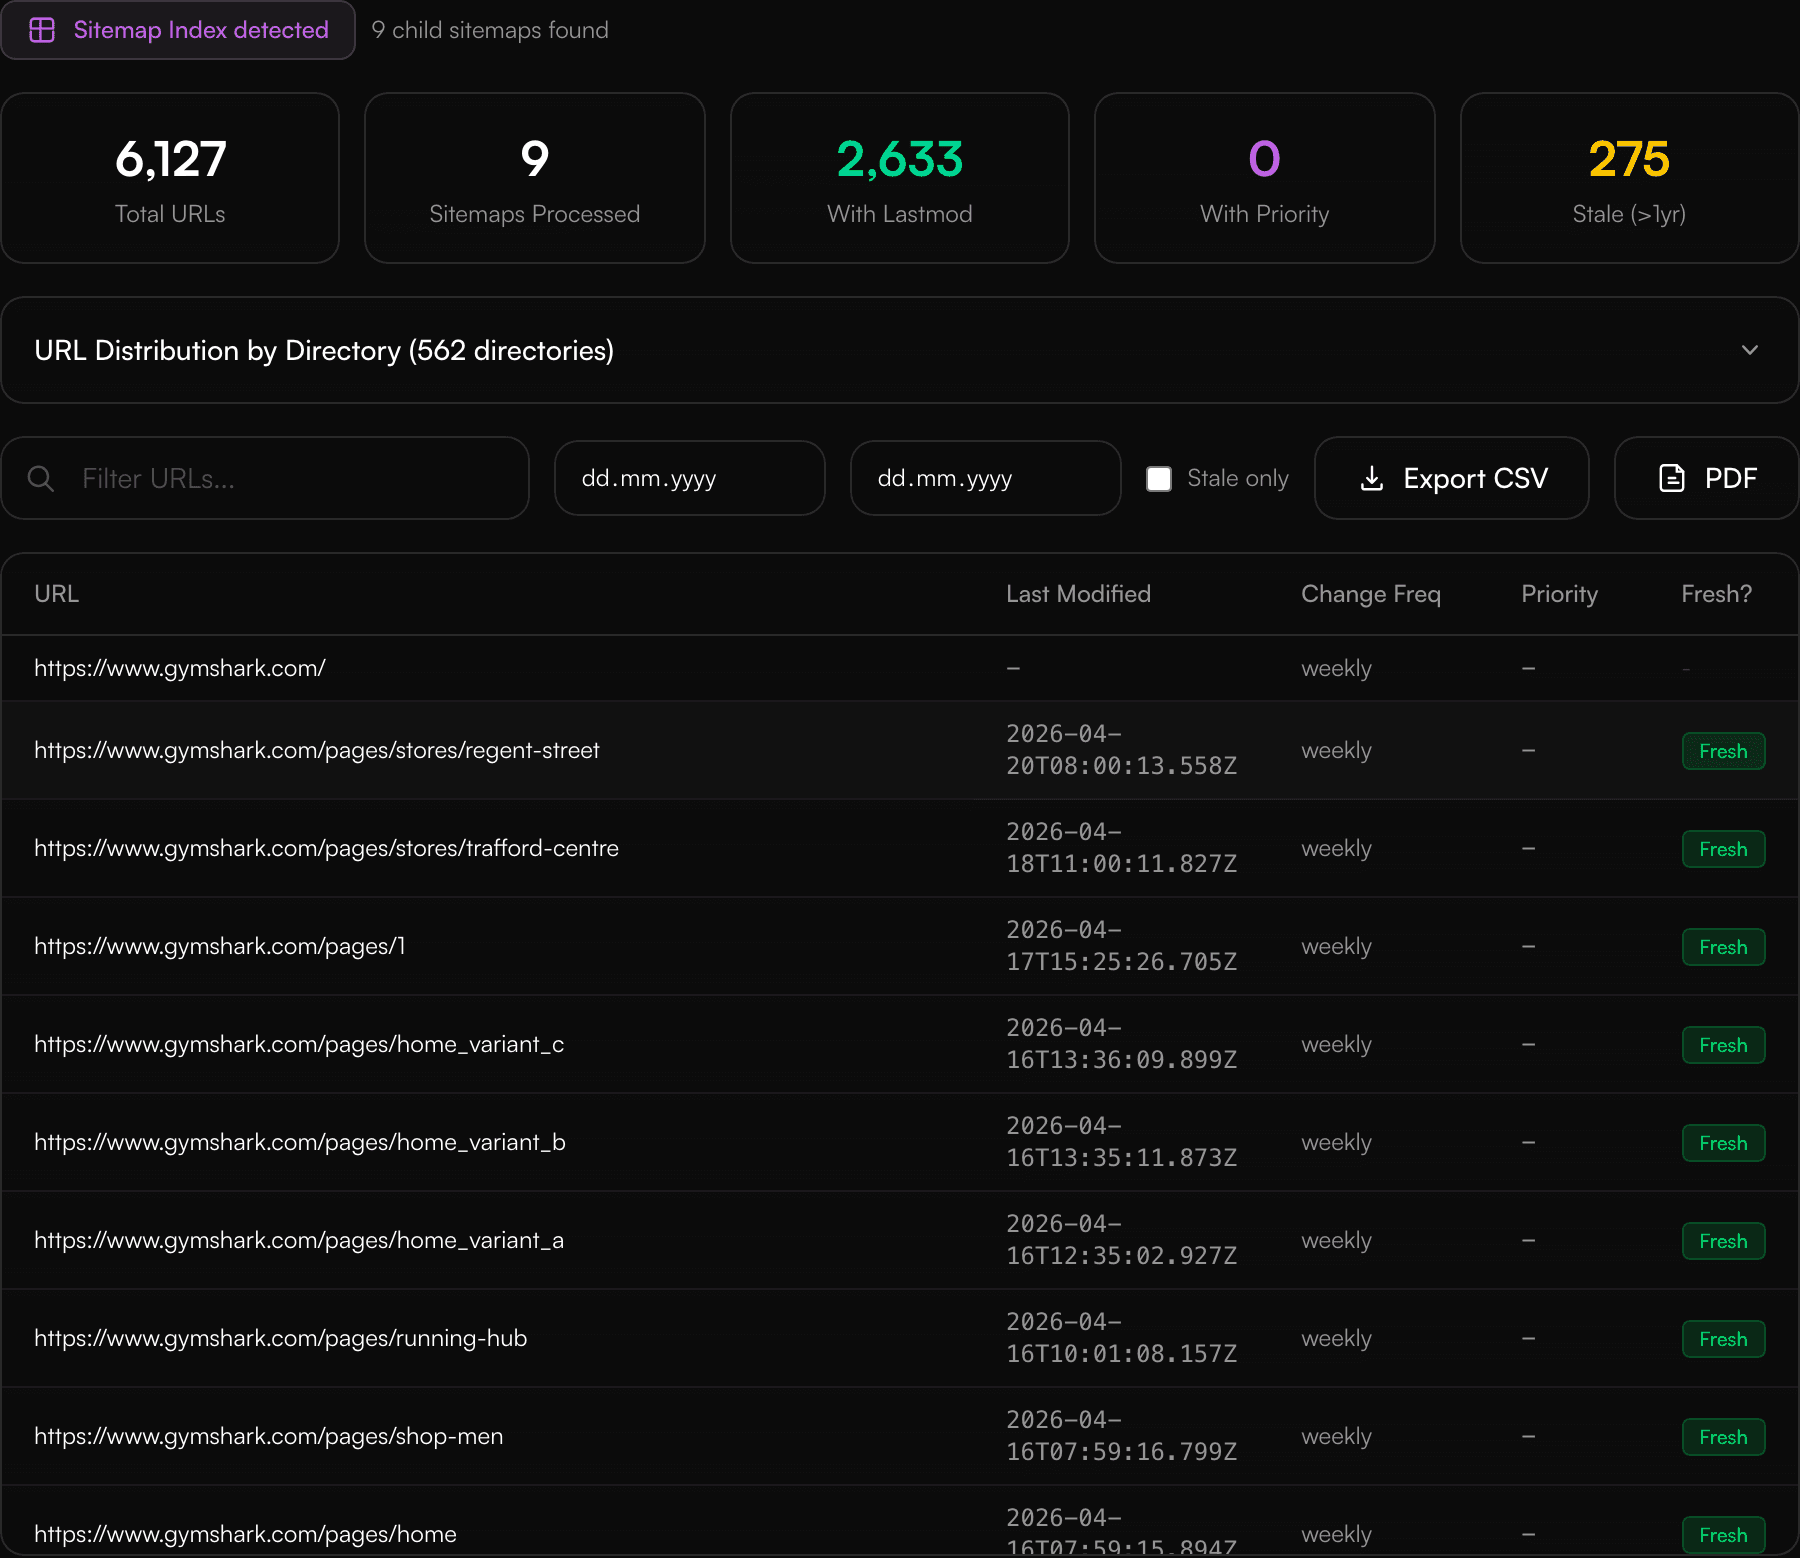The image size is (1800, 1558).
Task: Open the regent-street store page link
Action: click(317, 750)
